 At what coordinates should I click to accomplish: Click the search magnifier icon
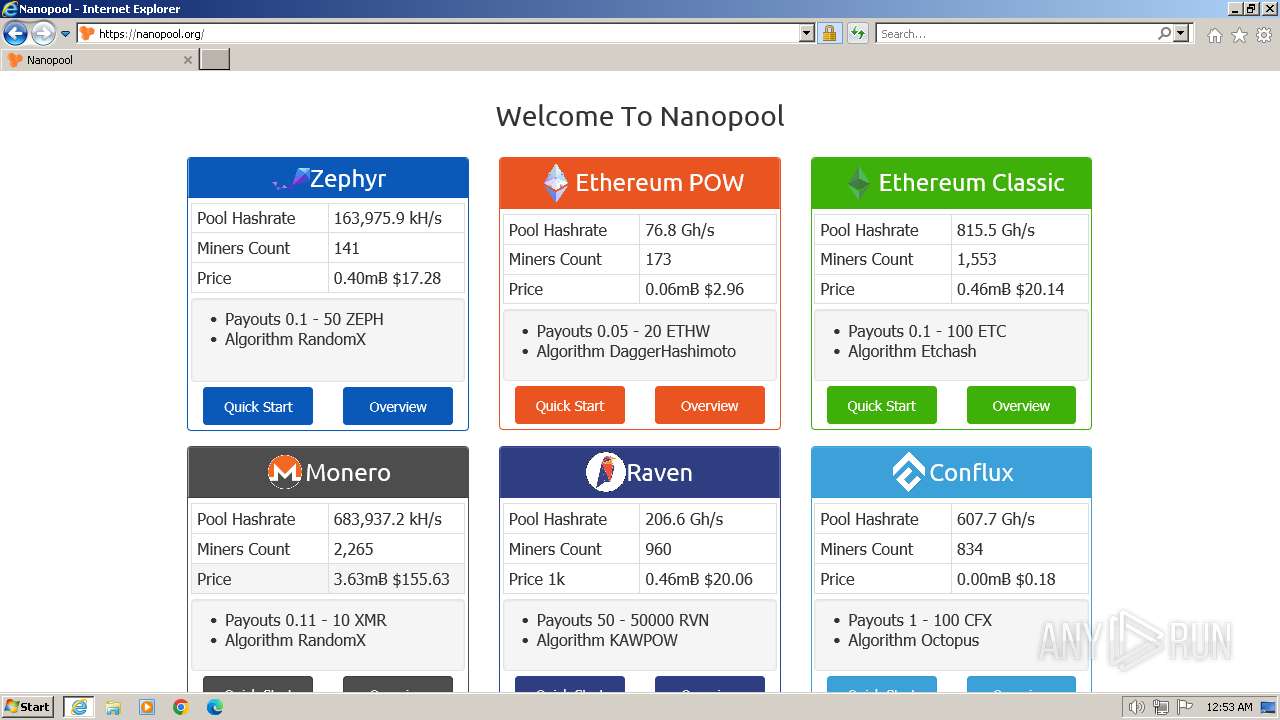[x=1164, y=34]
